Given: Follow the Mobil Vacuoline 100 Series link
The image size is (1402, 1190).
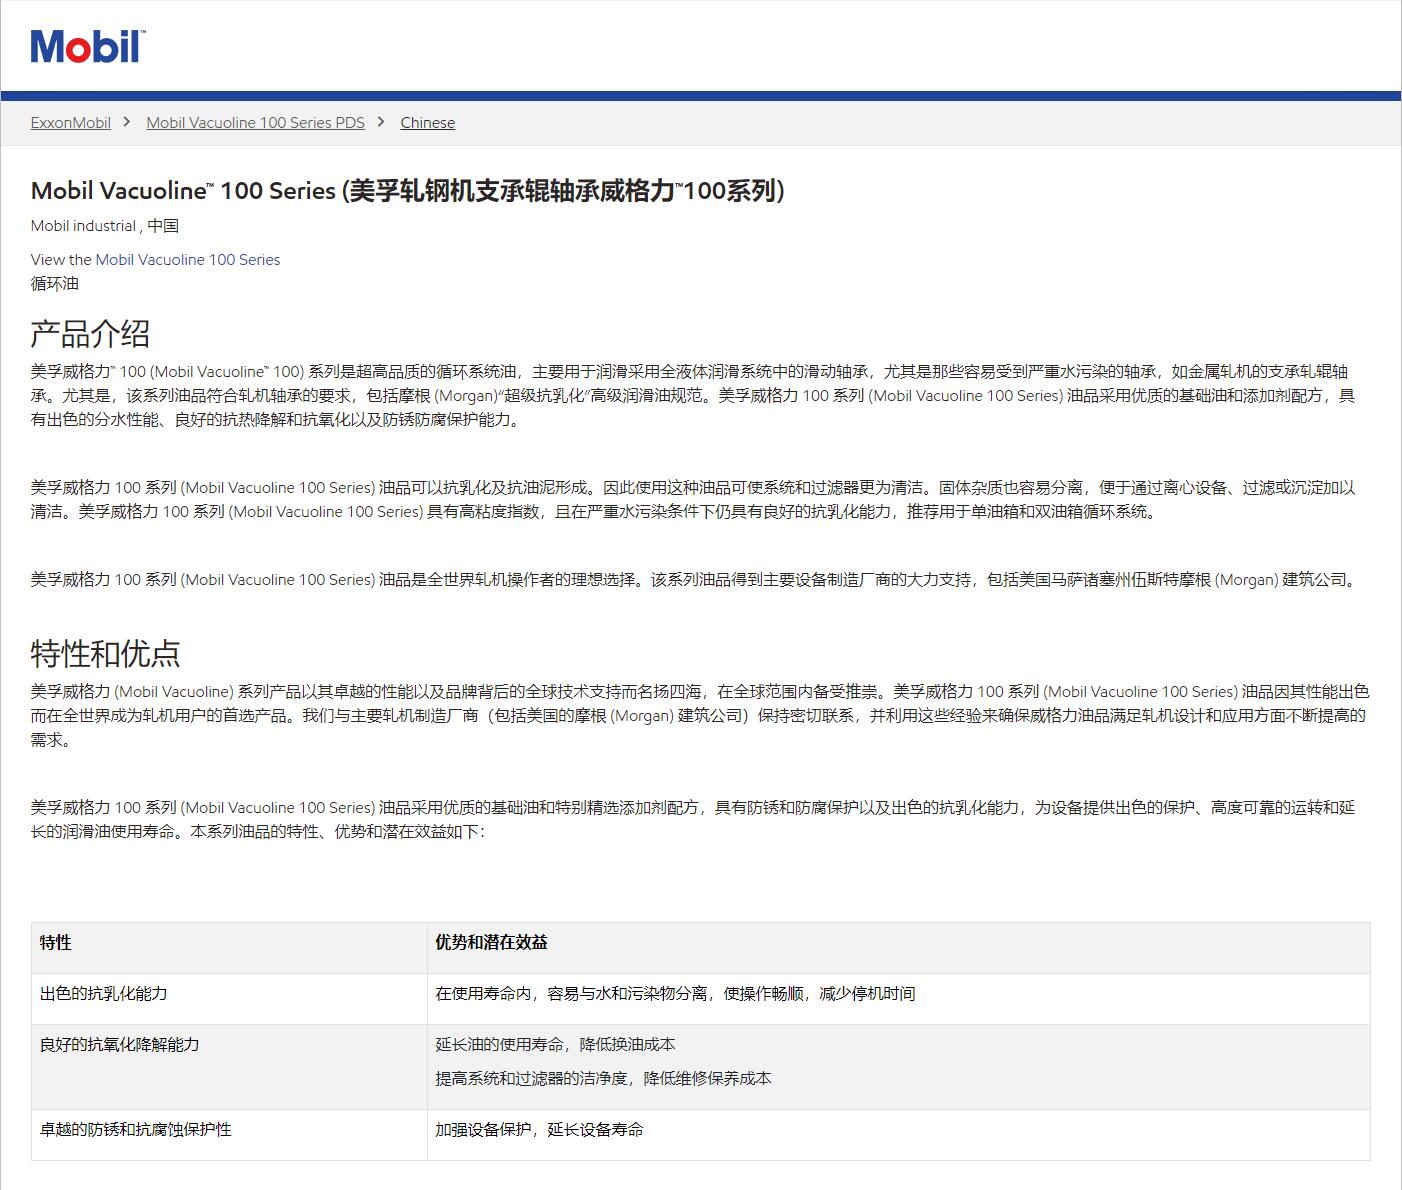Looking at the screenshot, I should pyautogui.click(x=188, y=259).
